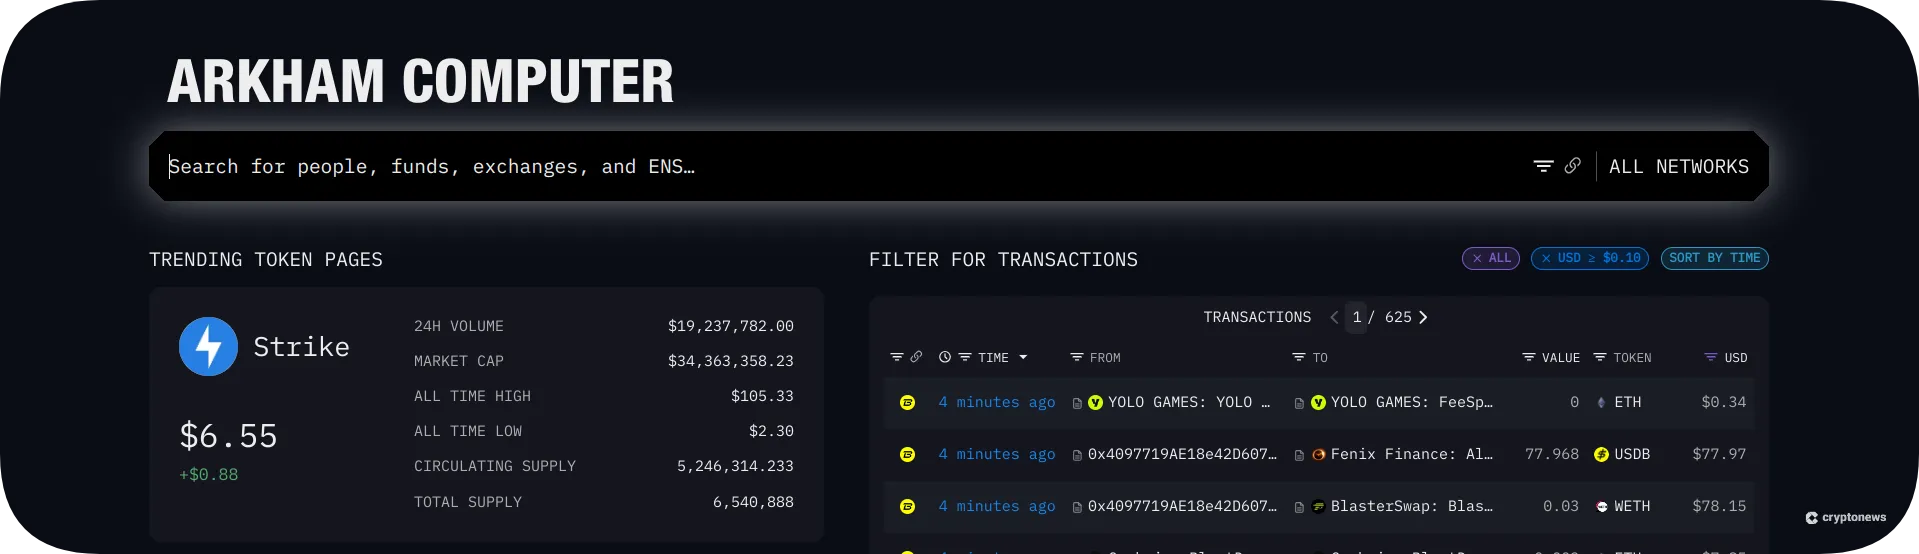
Task: Click the ALL TIME HIGH value $105.33
Action: (762, 396)
